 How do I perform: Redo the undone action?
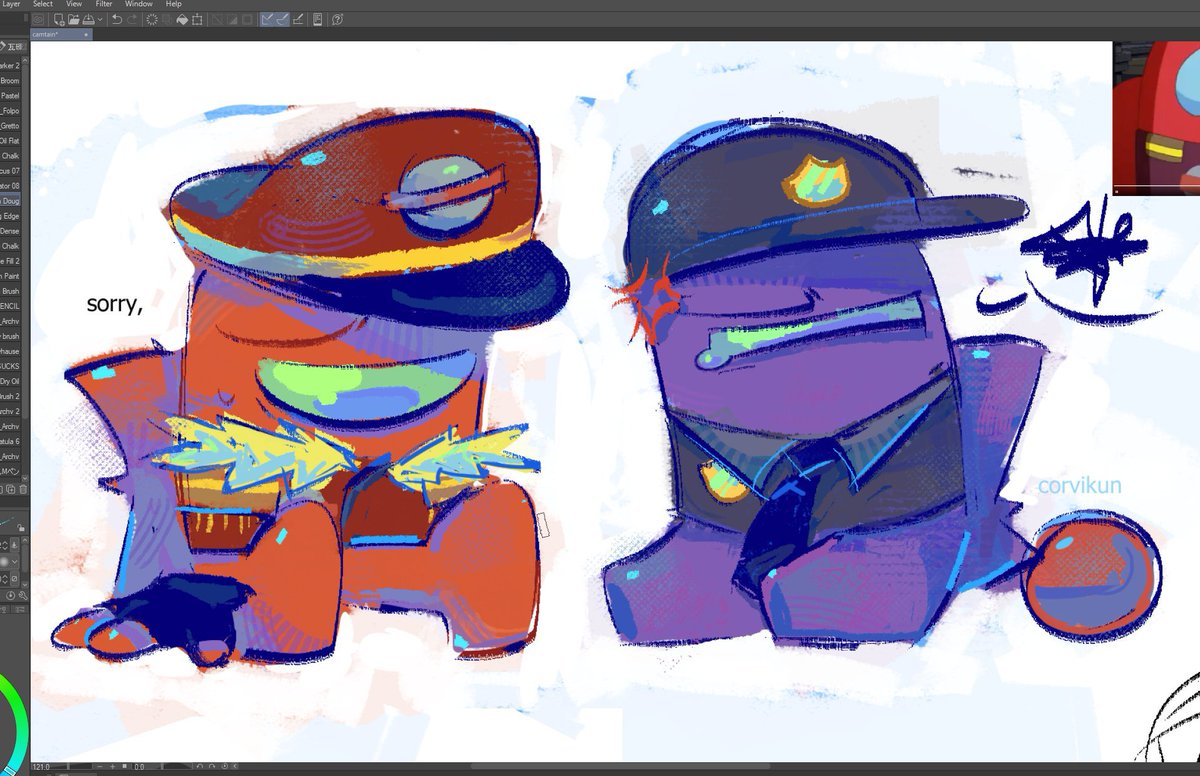pos(132,19)
